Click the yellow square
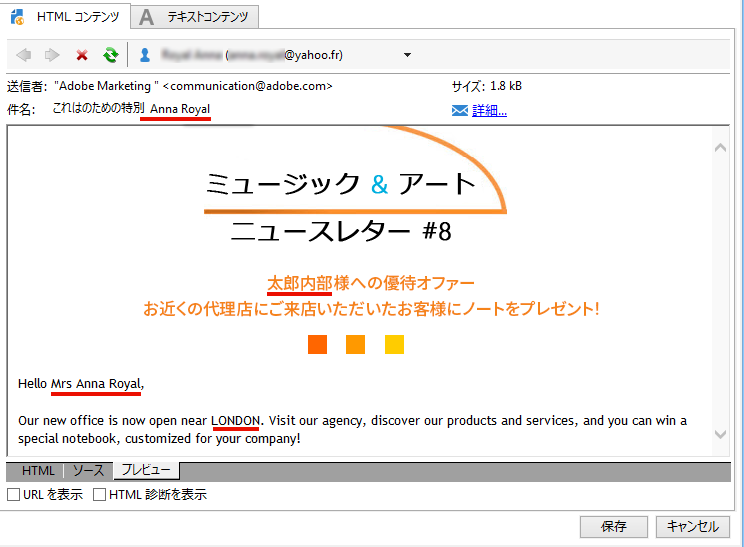 394,344
